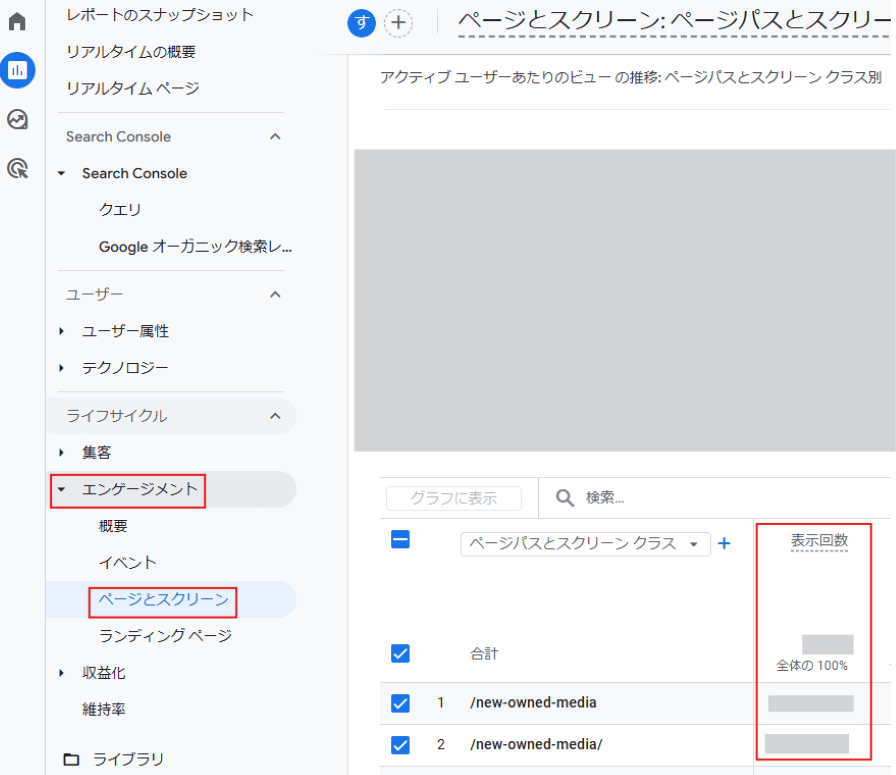Open the Home icon in left rail
Screen dimensions: 896x775
pos(17,22)
